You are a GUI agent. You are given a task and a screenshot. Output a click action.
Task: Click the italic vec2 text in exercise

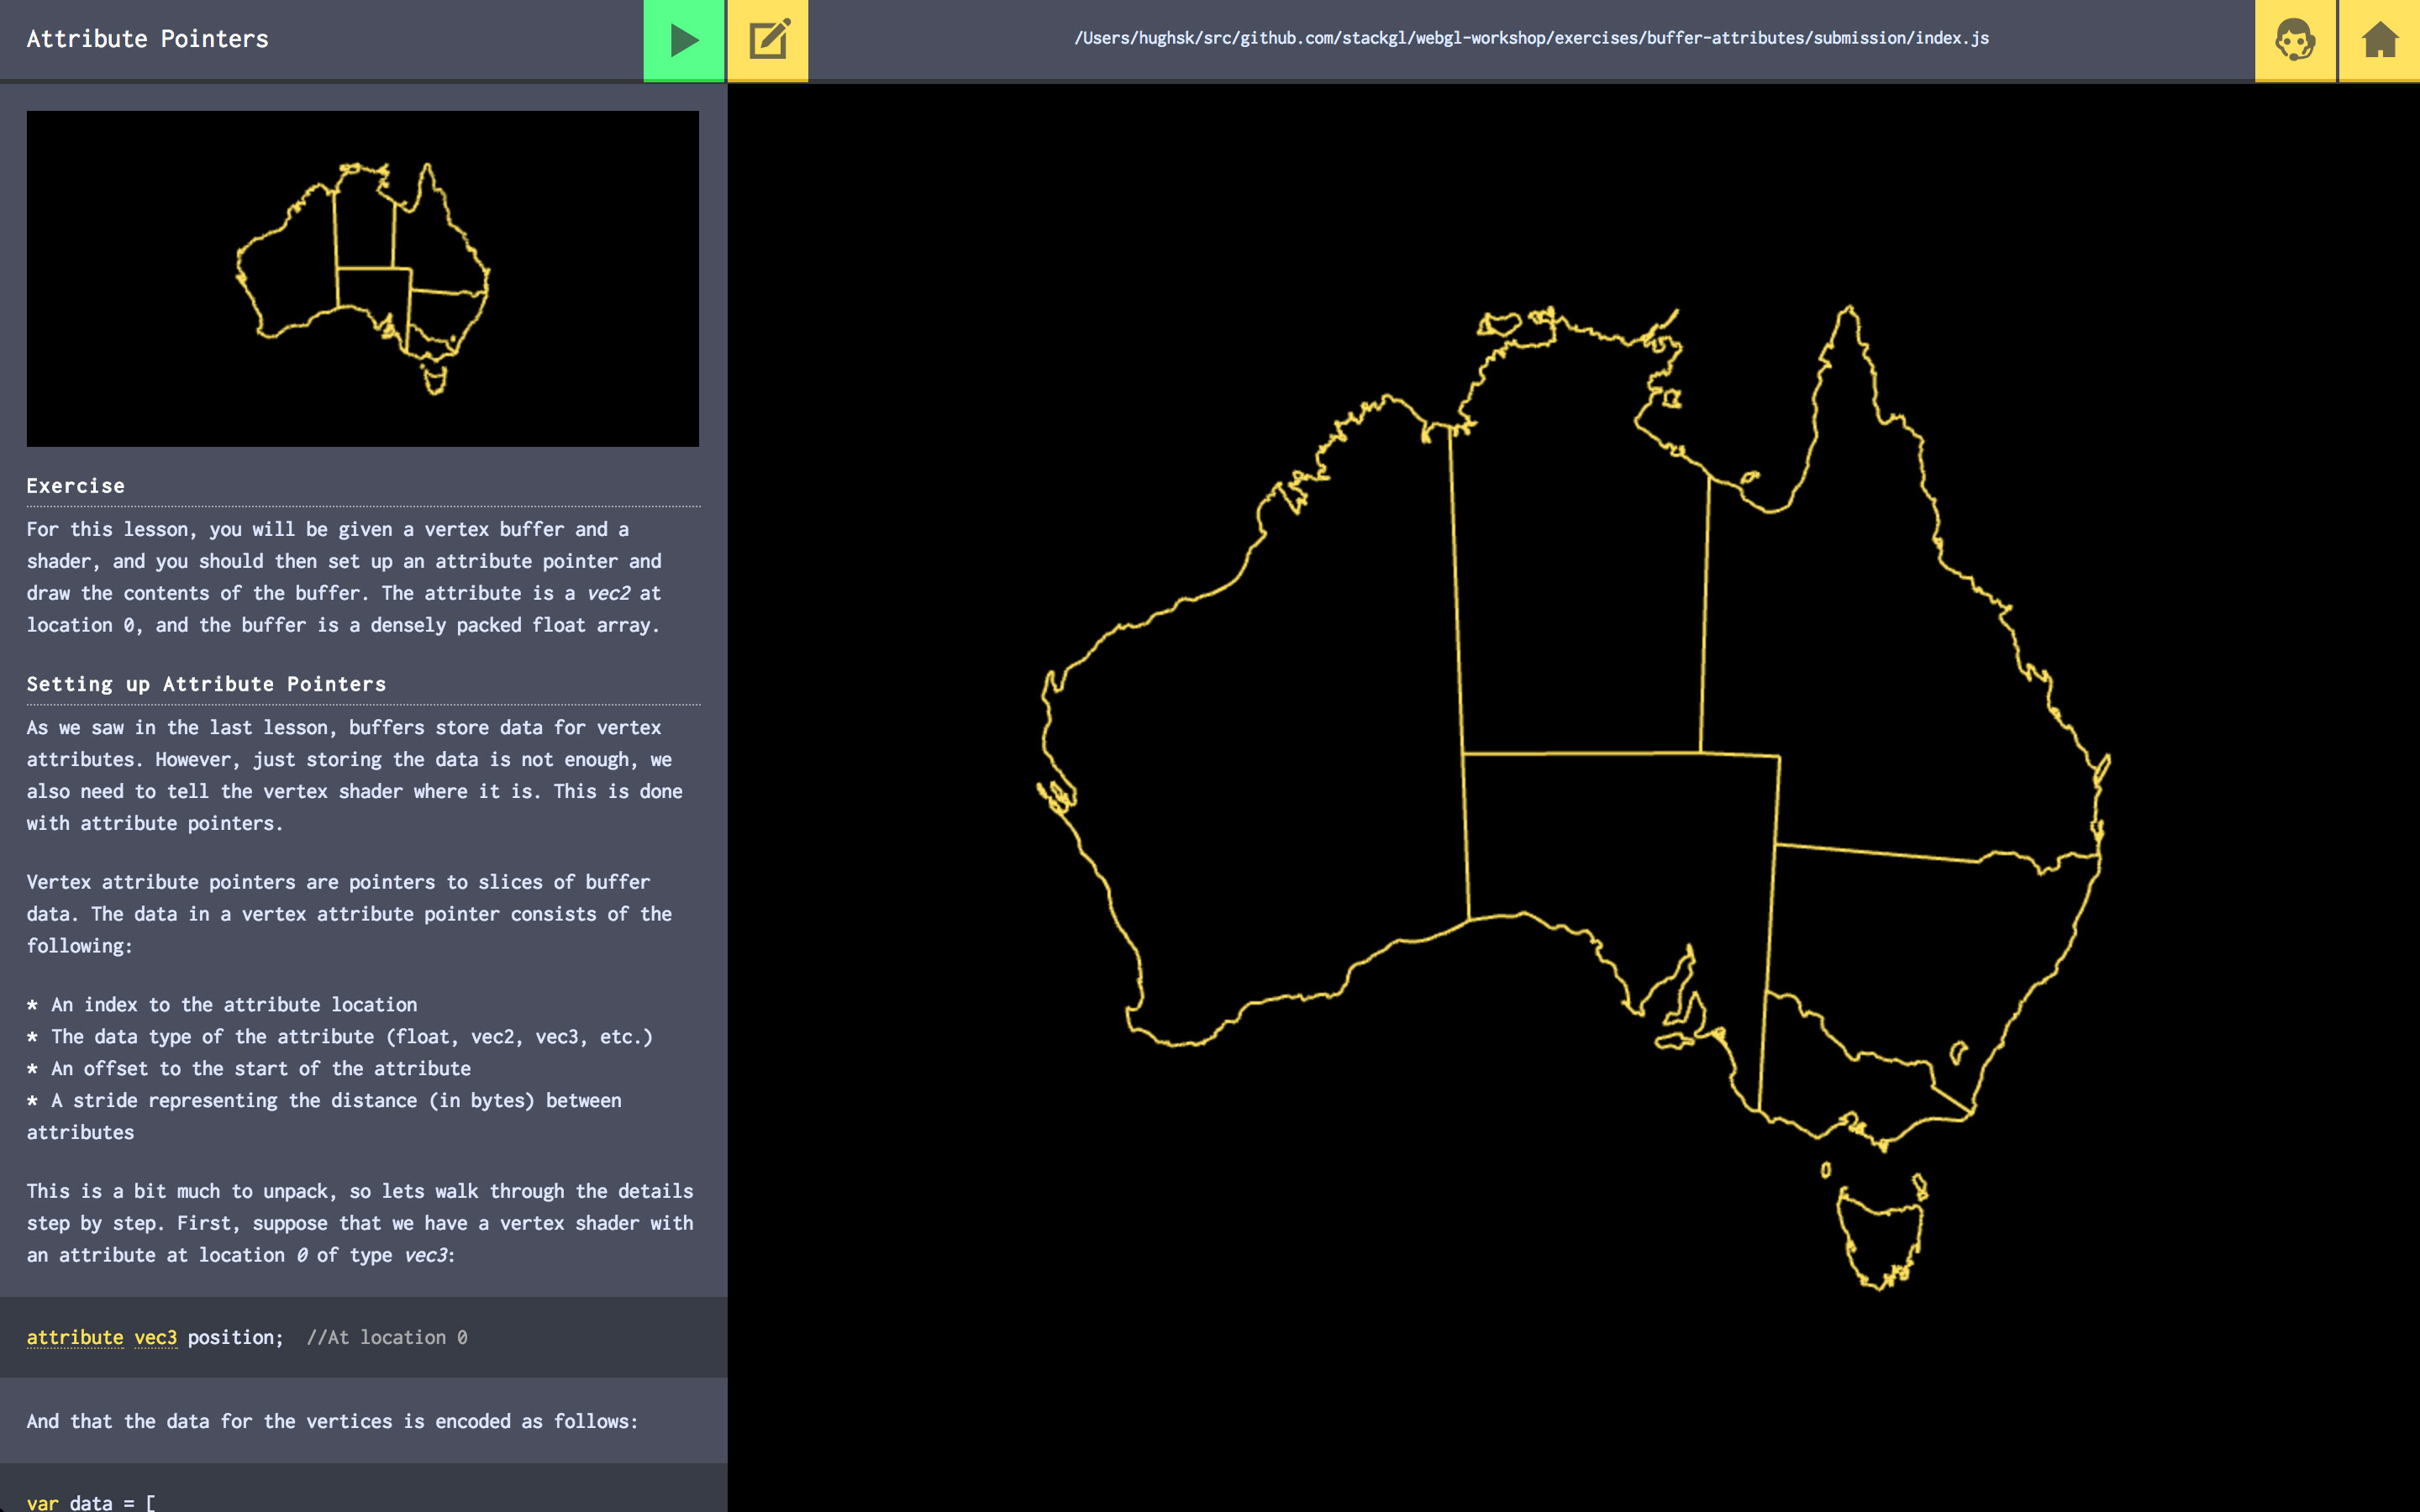[x=608, y=593]
